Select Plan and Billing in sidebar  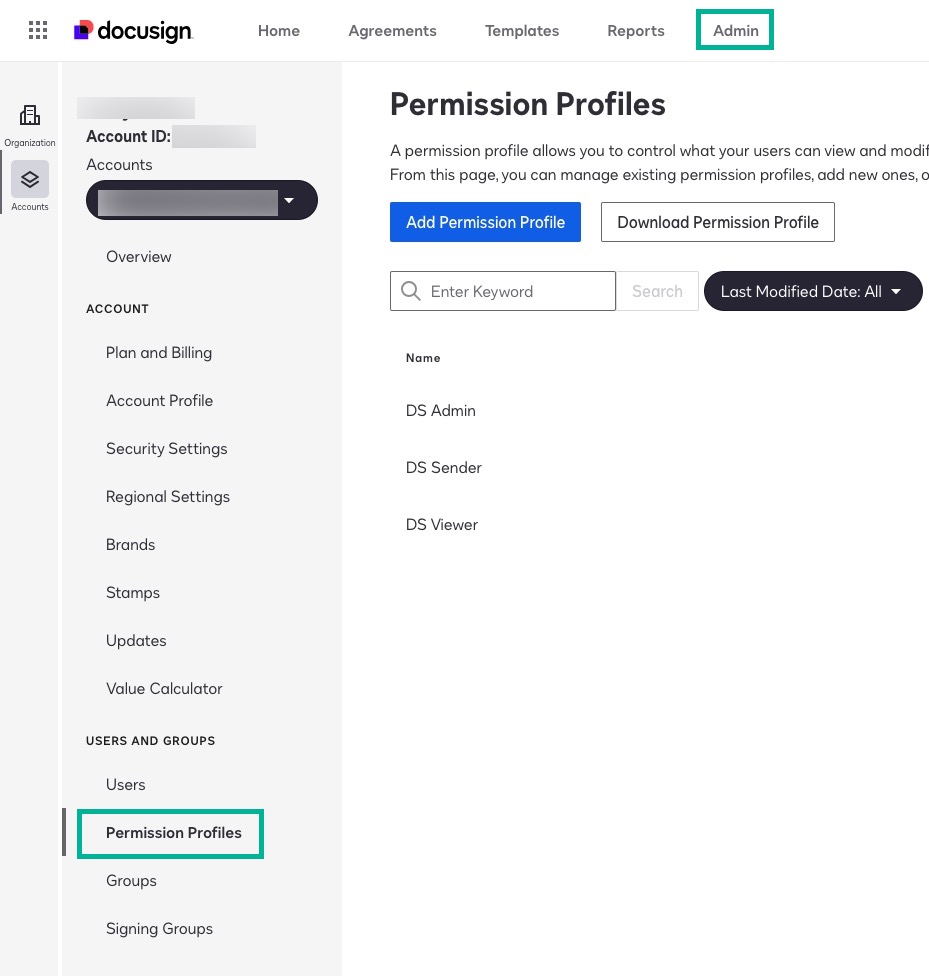tap(159, 352)
